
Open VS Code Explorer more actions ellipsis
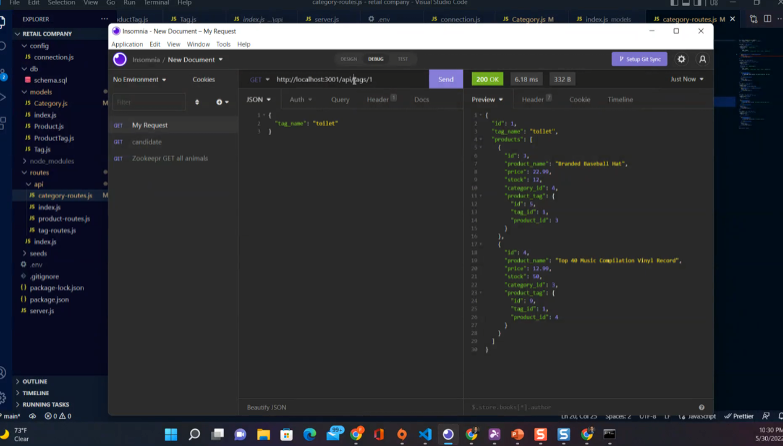(x=104, y=19)
